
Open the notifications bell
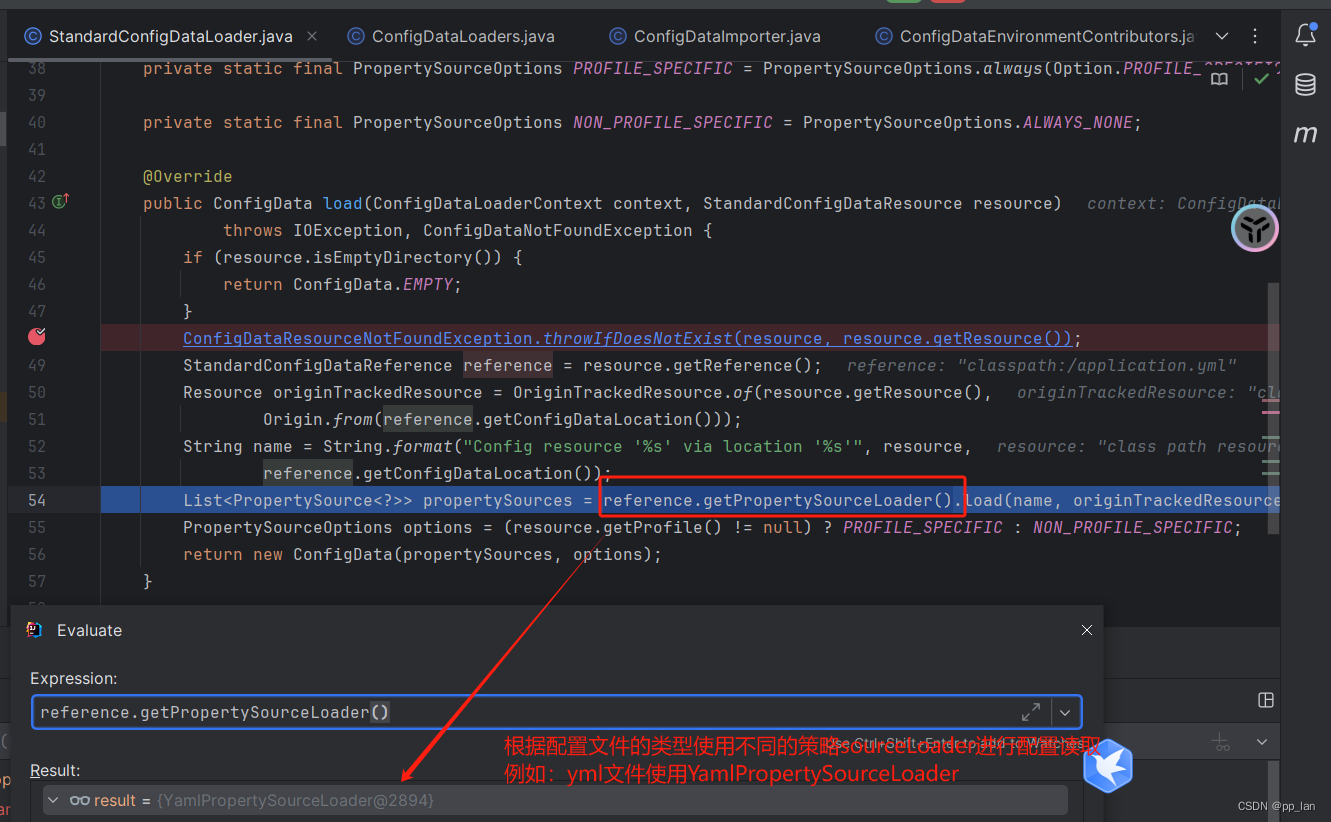click(x=1306, y=34)
